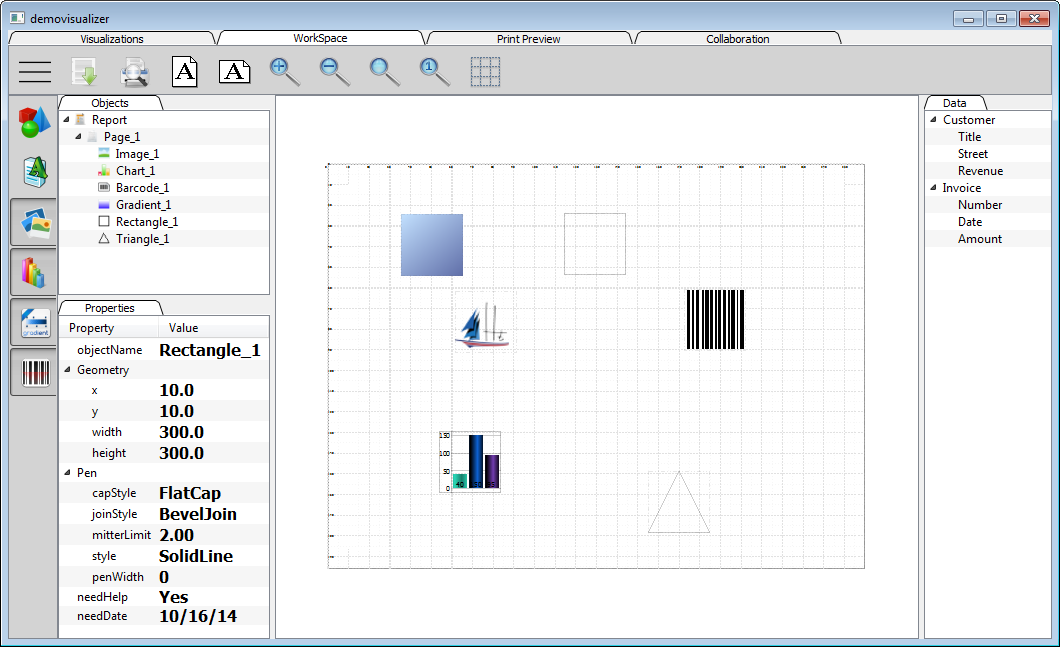The height and width of the screenshot is (647, 1060).
Task: Reset zoom to 1:1 magnifier
Action: click(434, 71)
